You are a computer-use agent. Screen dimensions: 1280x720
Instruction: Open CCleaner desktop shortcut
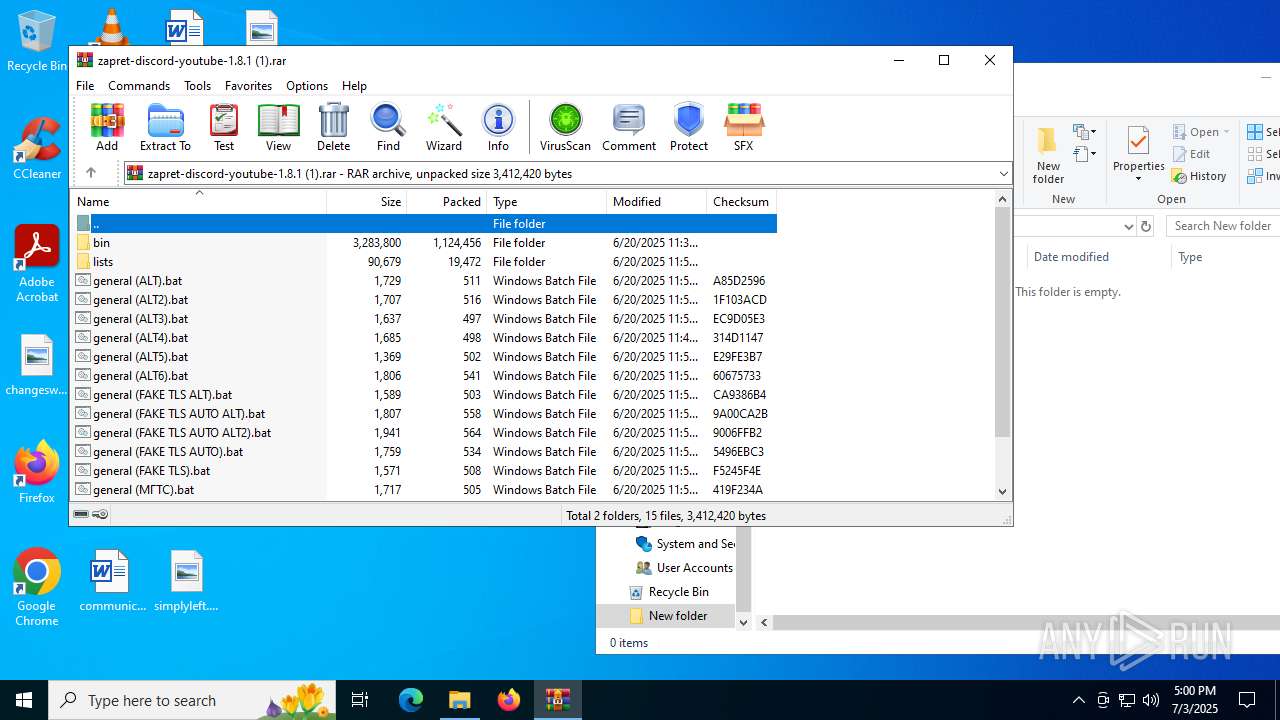click(37, 148)
